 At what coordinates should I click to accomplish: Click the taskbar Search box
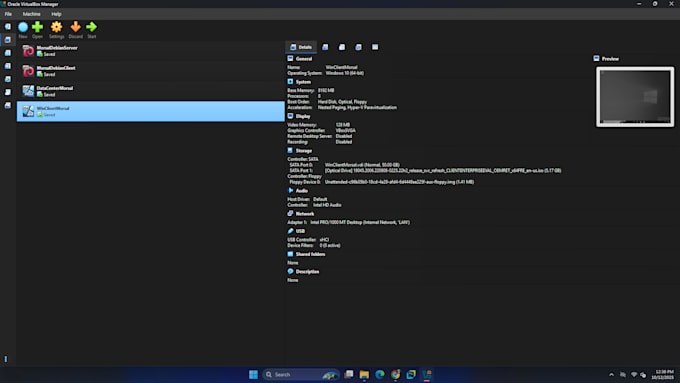pos(301,374)
